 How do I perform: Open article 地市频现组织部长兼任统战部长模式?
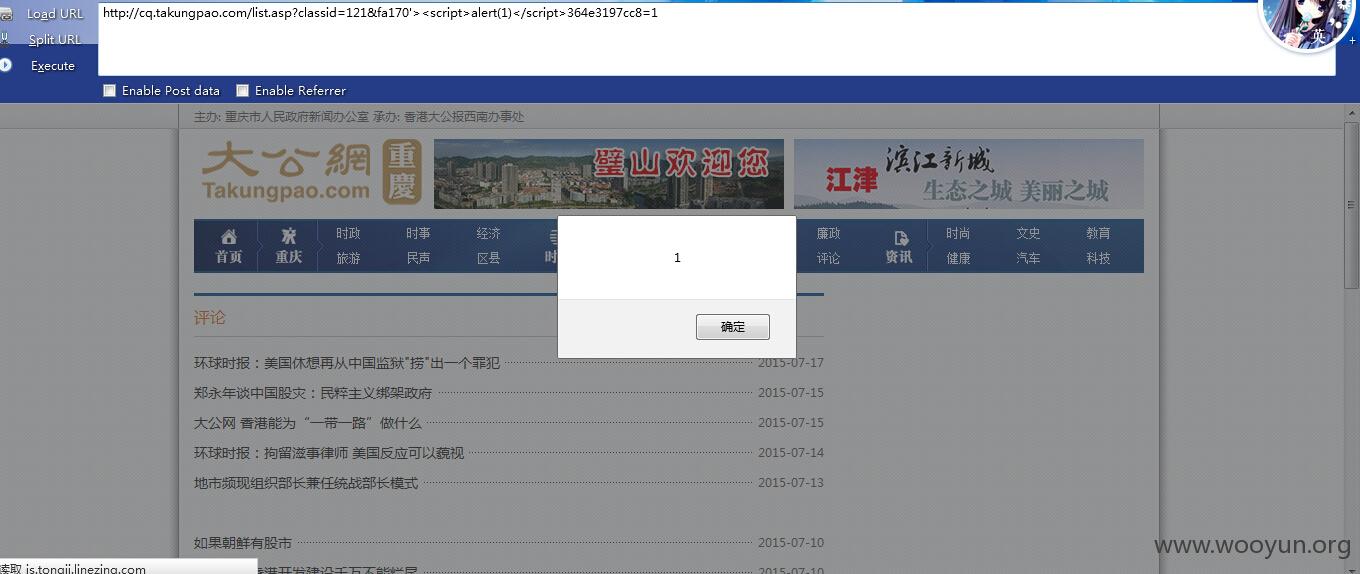tap(306, 483)
